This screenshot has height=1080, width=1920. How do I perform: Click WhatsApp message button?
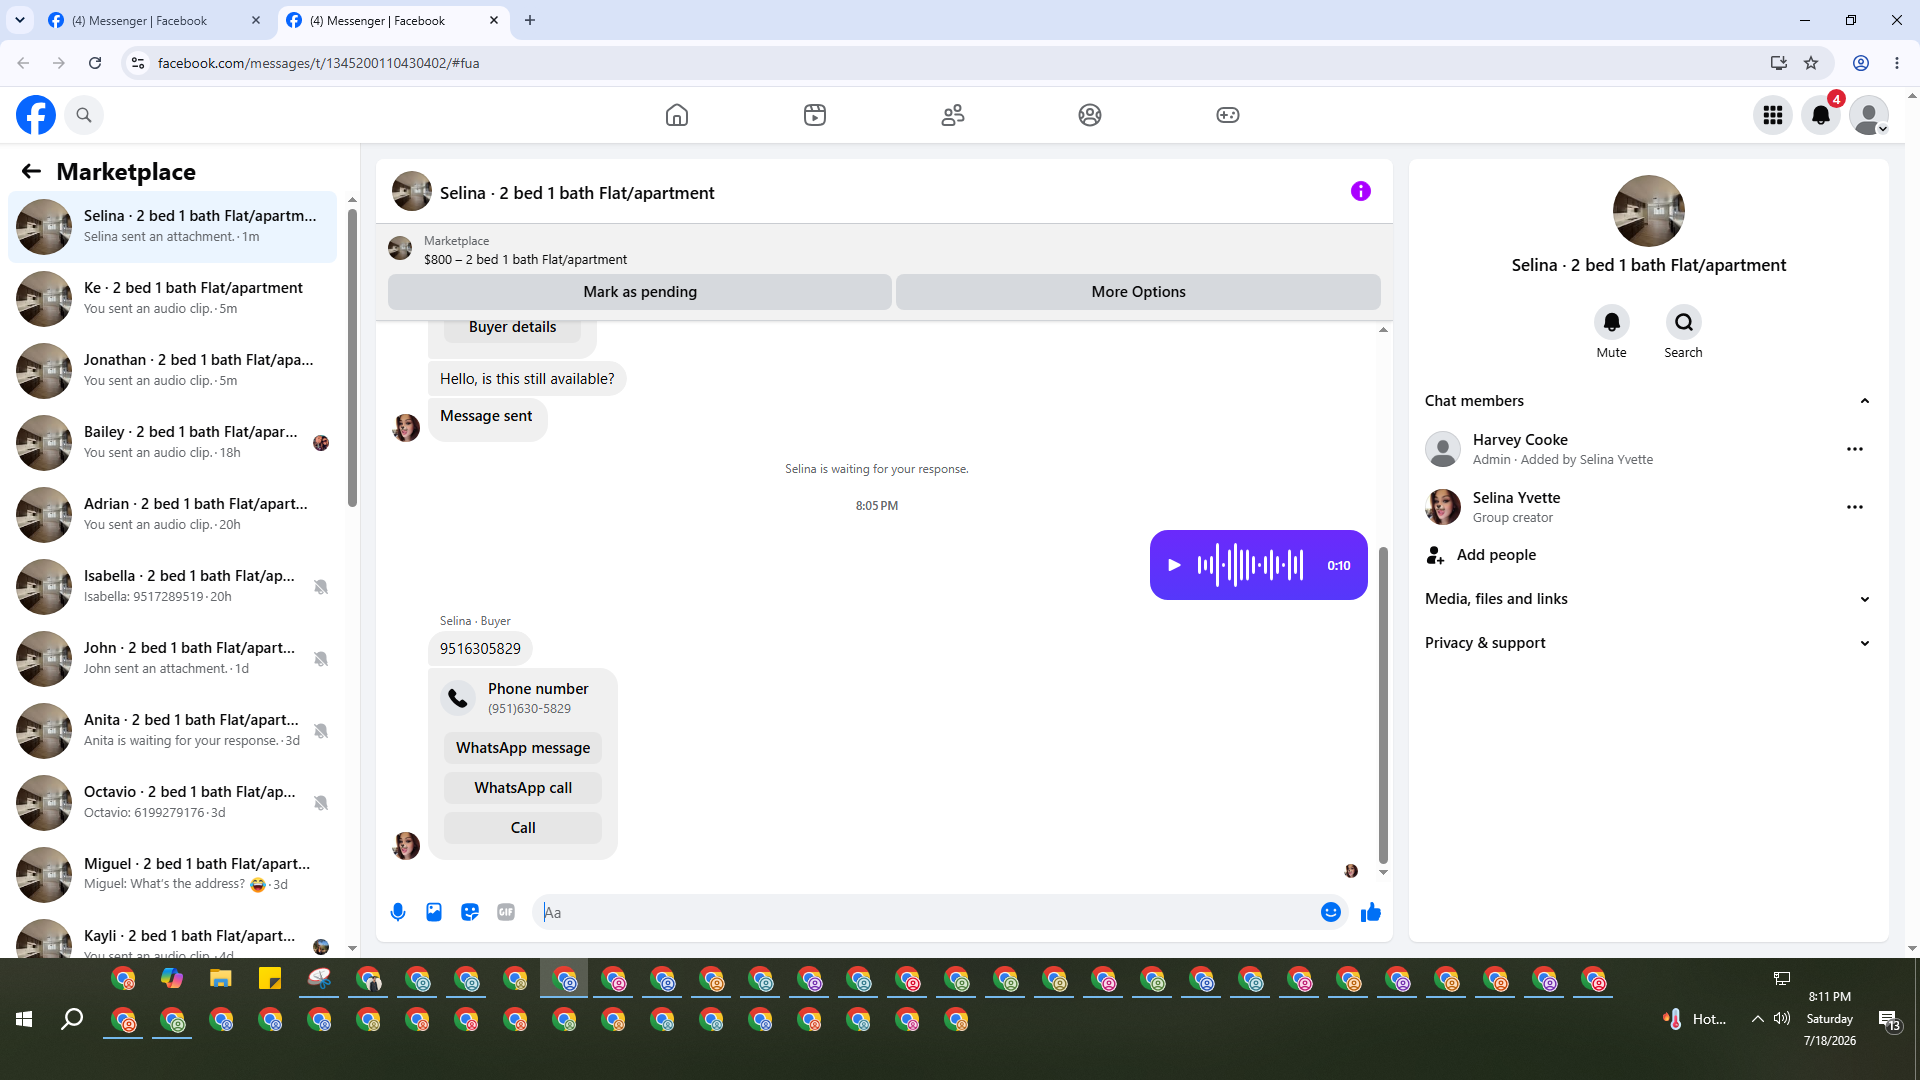(523, 748)
